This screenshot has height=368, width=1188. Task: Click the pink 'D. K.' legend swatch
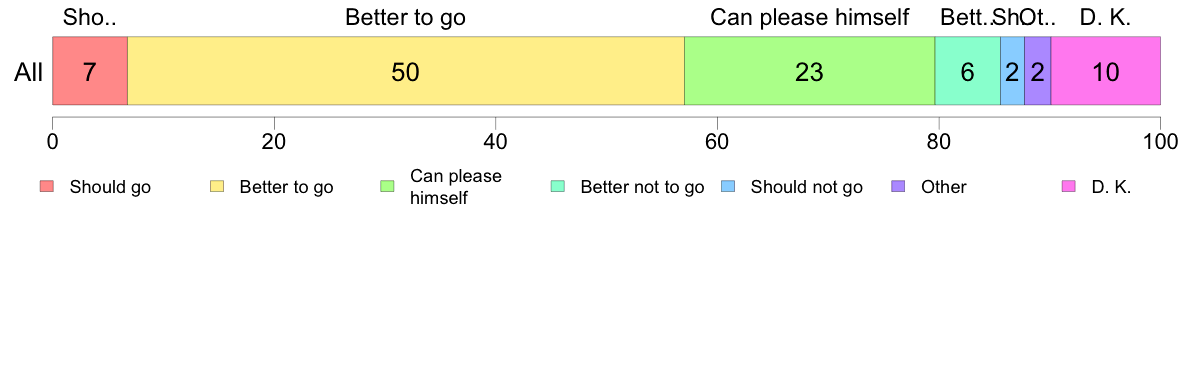[1069, 186]
